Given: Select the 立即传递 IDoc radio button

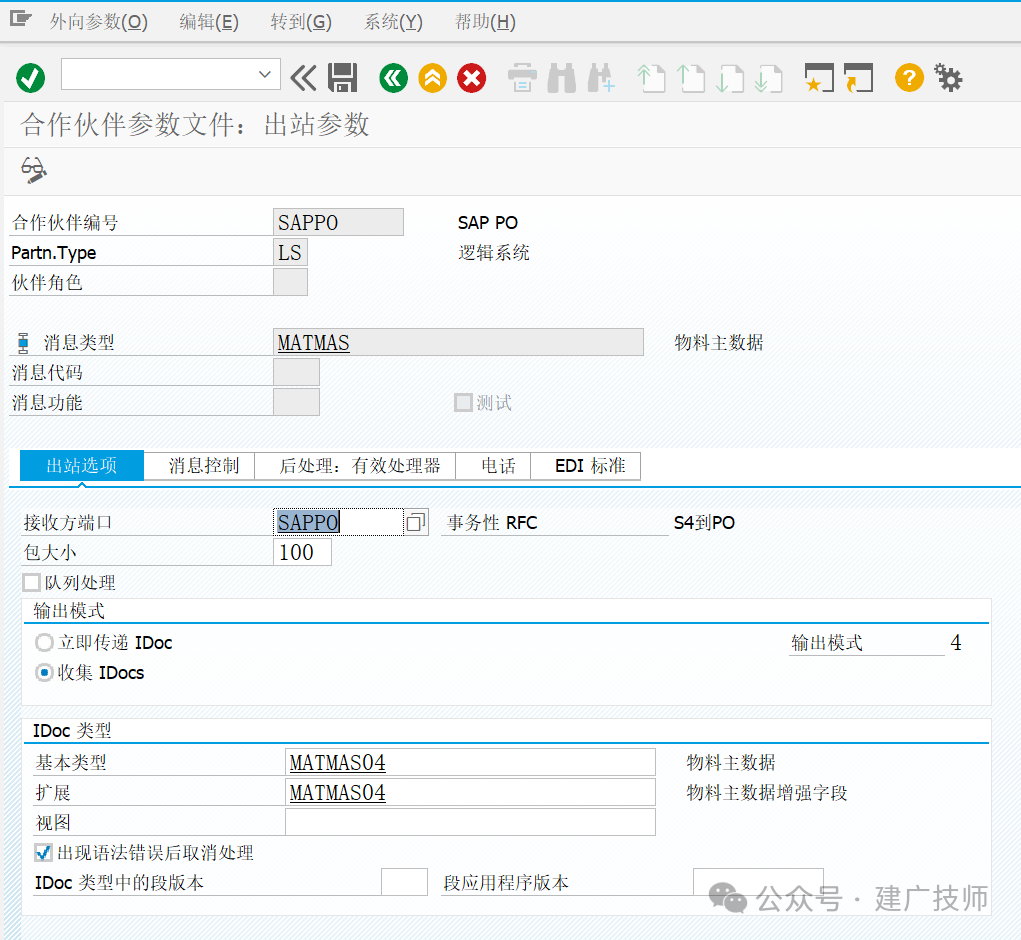Looking at the screenshot, I should click(x=44, y=643).
